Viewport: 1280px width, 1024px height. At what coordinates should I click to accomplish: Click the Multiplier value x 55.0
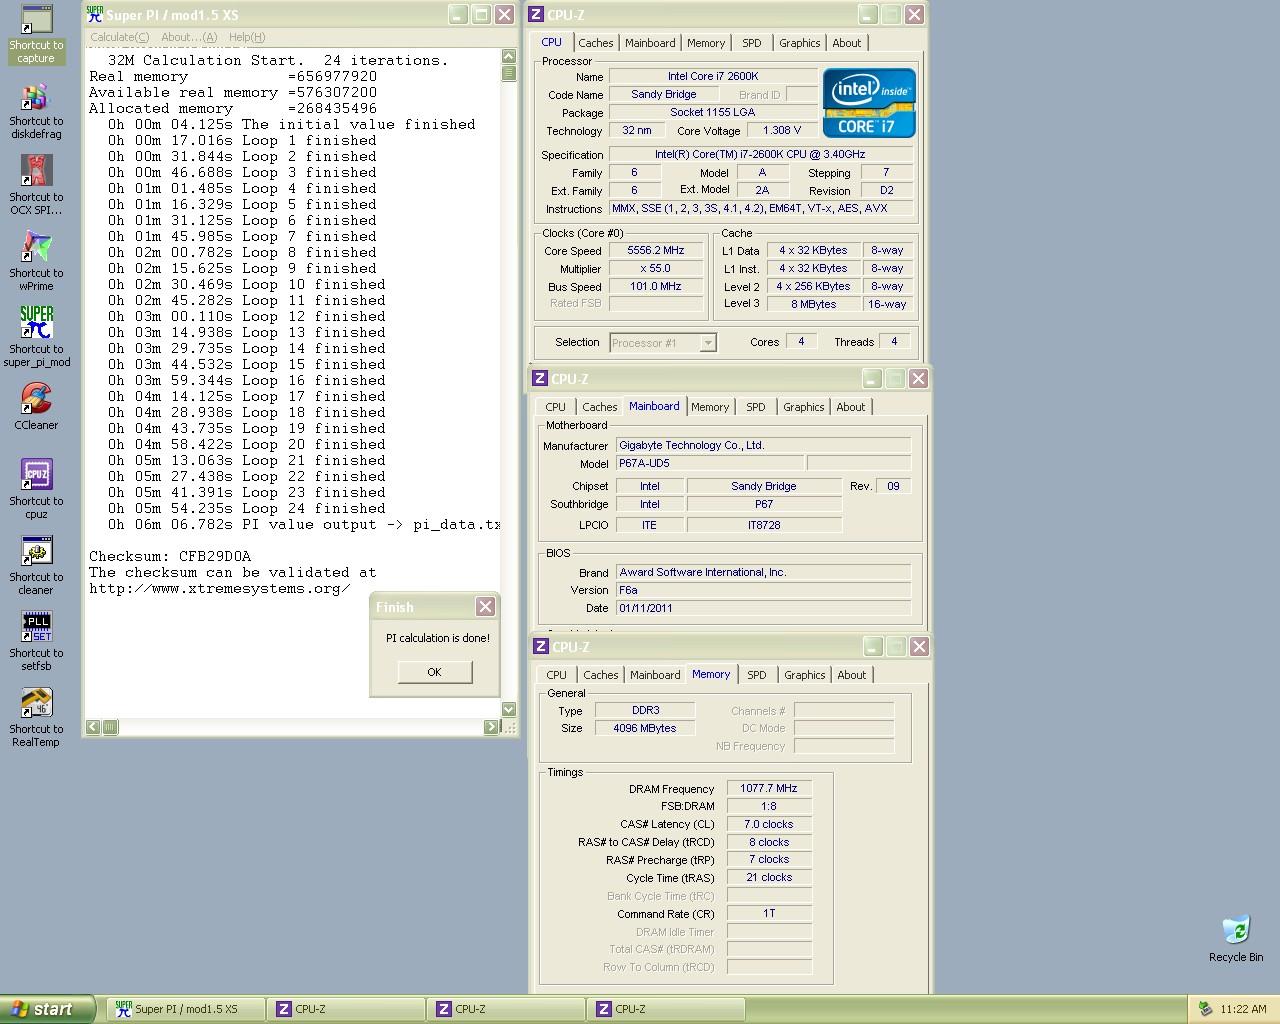[656, 268]
